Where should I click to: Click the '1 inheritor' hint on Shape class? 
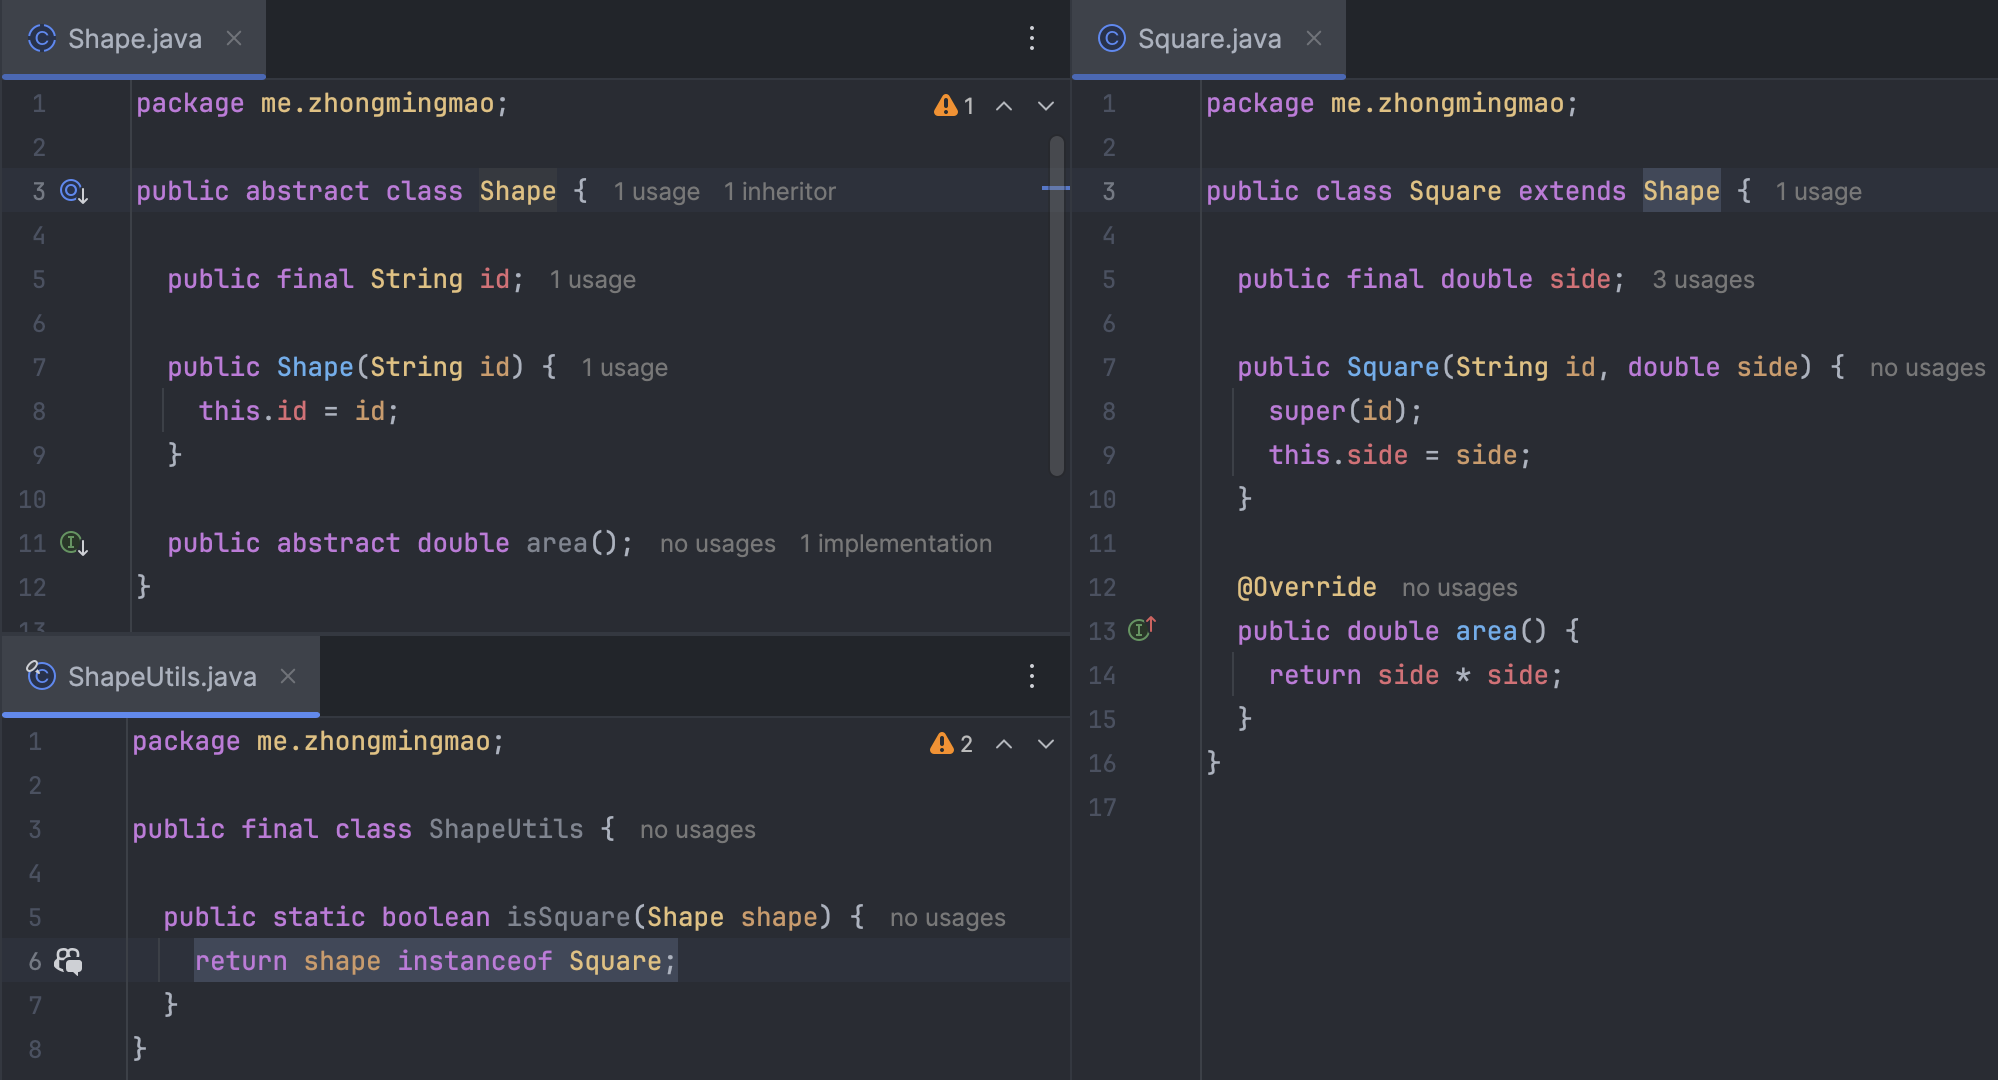[779, 192]
